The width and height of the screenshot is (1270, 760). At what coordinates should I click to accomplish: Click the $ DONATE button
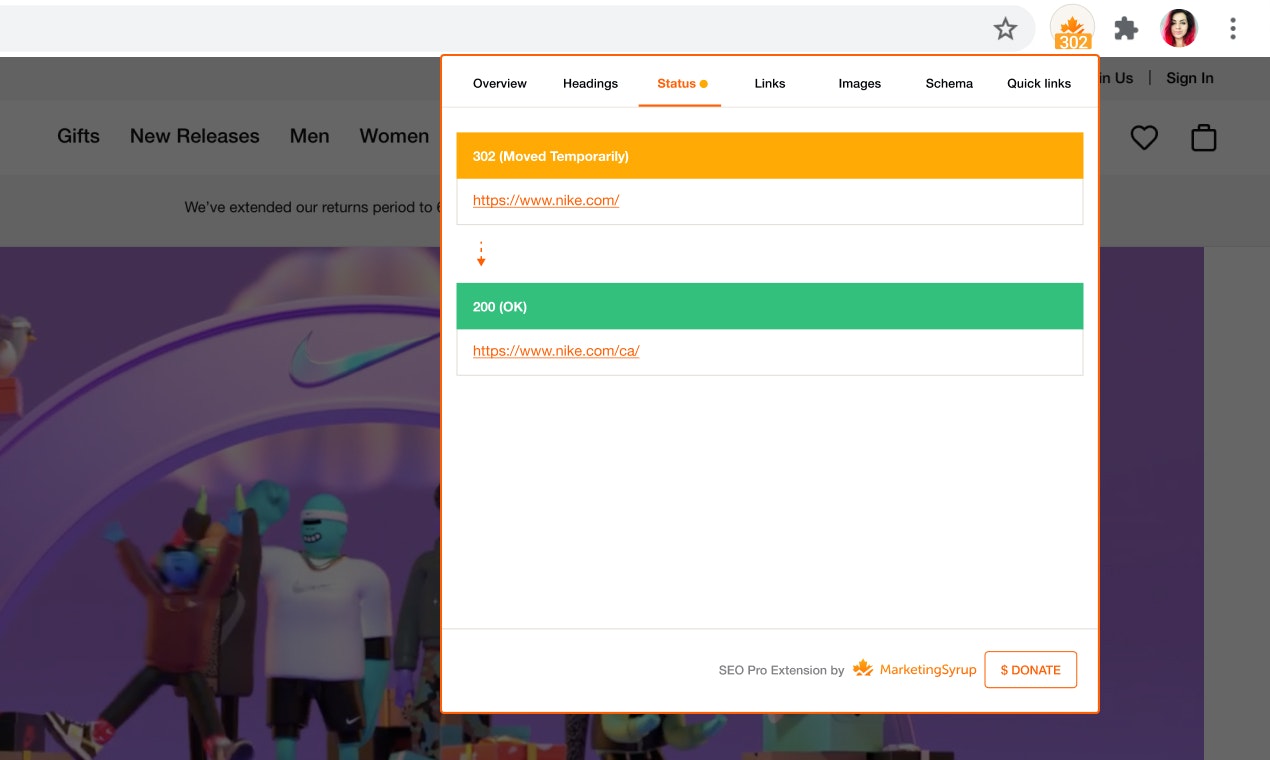1030,669
